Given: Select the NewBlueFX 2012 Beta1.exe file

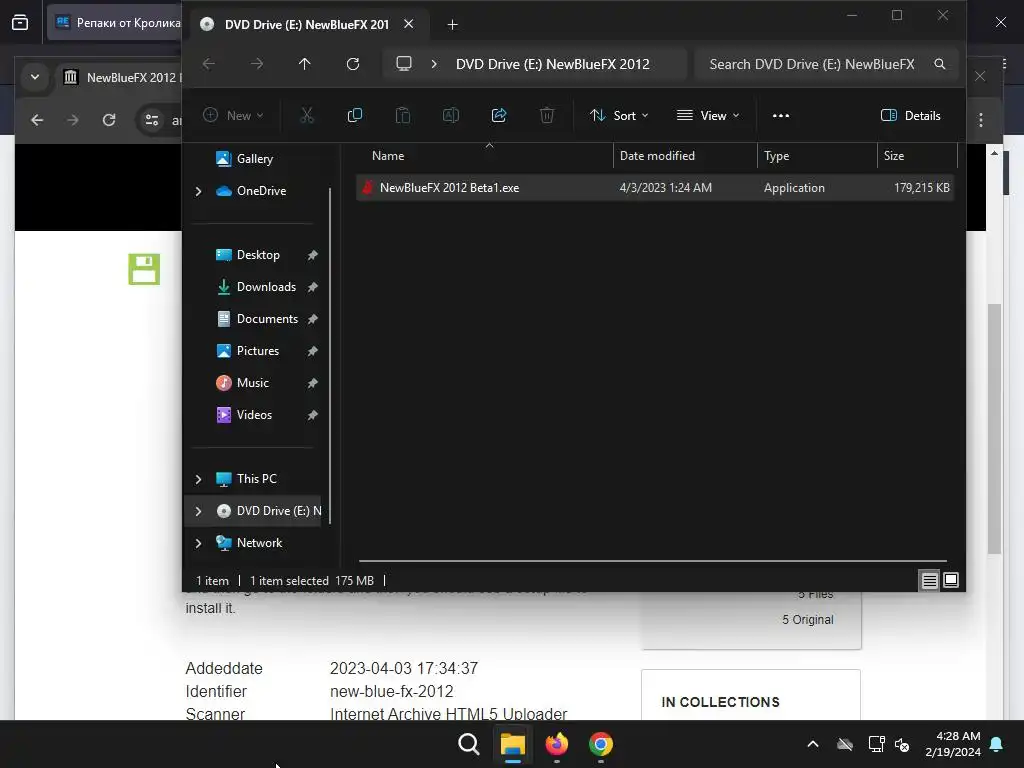Looking at the screenshot, I should pos(655,187).
